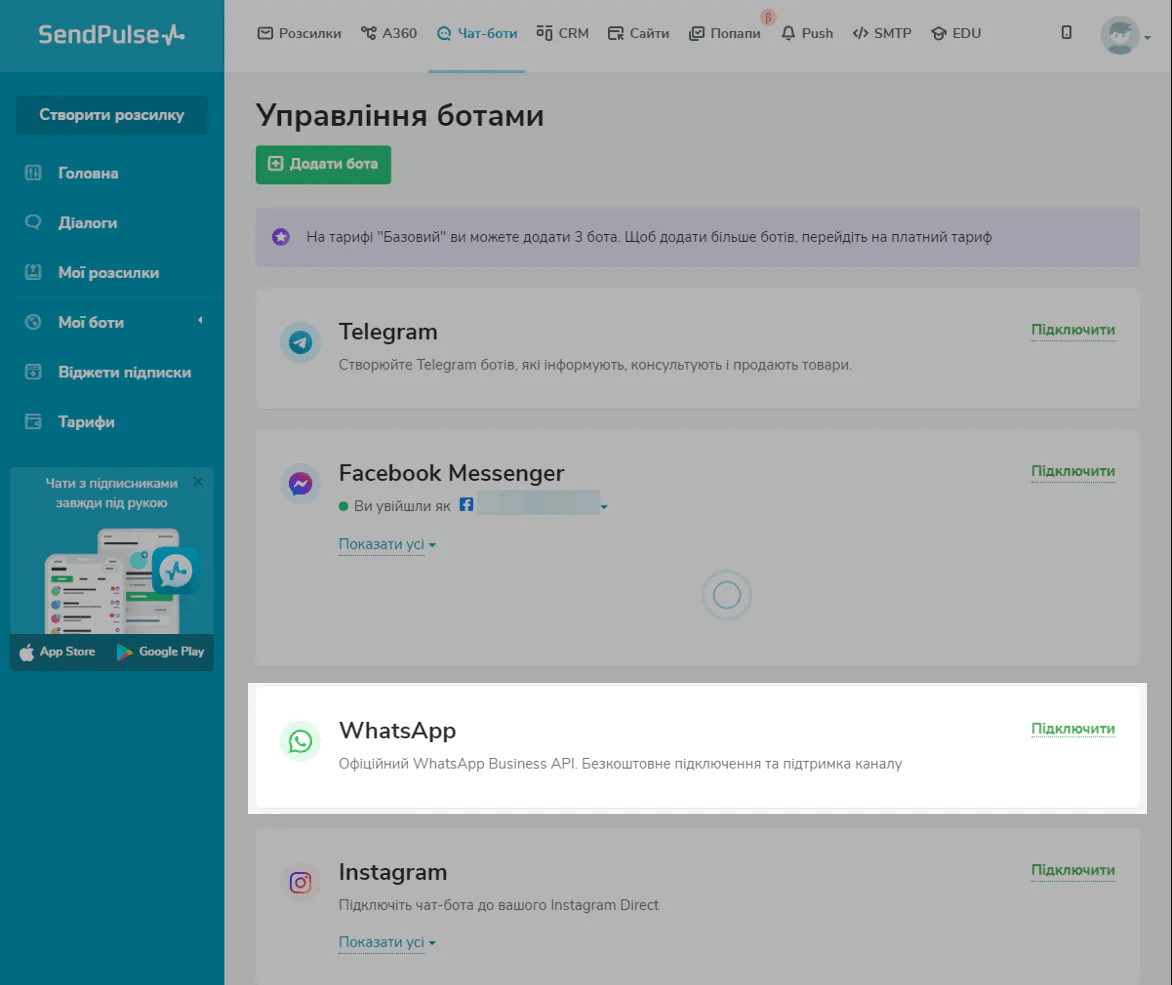Open the Facebook account dropdown arrow
Viewport: 1172px width, 985px height.
604,508
